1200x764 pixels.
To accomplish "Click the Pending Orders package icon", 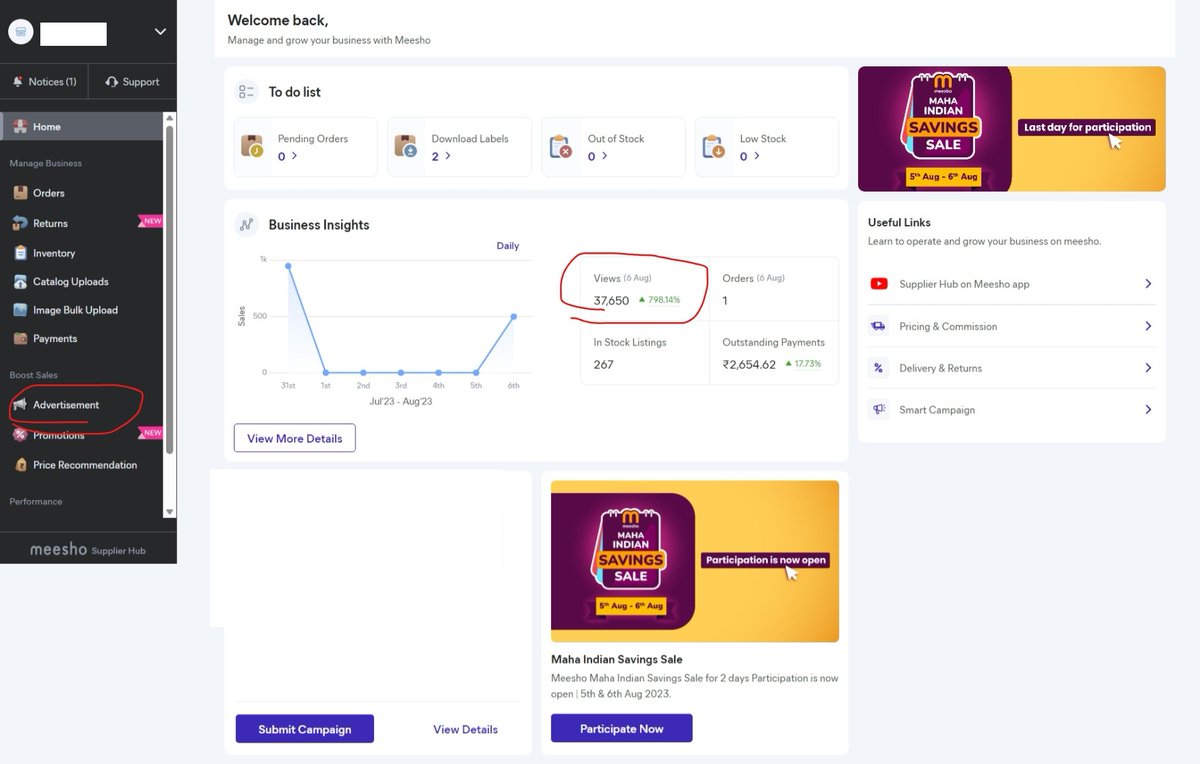I will tap(253, 147).
